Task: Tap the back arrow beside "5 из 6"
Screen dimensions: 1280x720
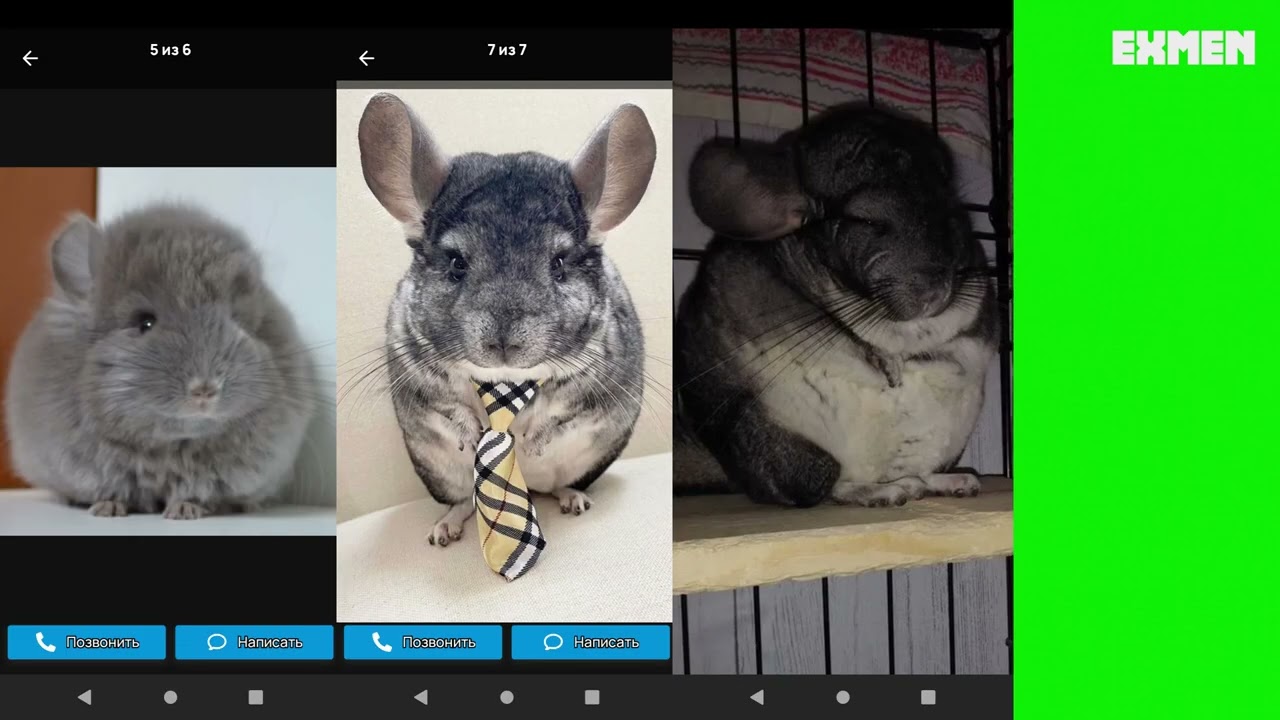Action: pyautogui.click(x=30, y=58)
